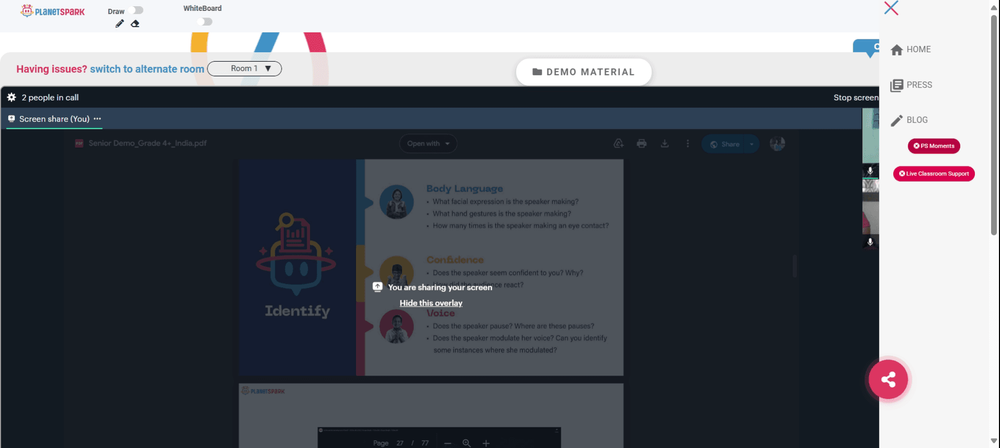Click 'switch to alternate room' text
The width and height of the screenshot is (1000, 448).
pyautogui.click(x=147, y=69)
